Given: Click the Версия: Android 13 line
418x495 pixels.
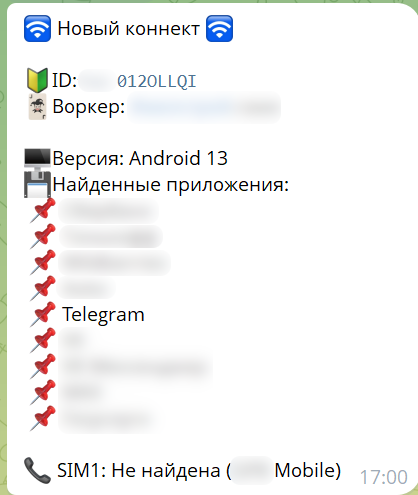Looking at the screenshot, I should point(140,158).
